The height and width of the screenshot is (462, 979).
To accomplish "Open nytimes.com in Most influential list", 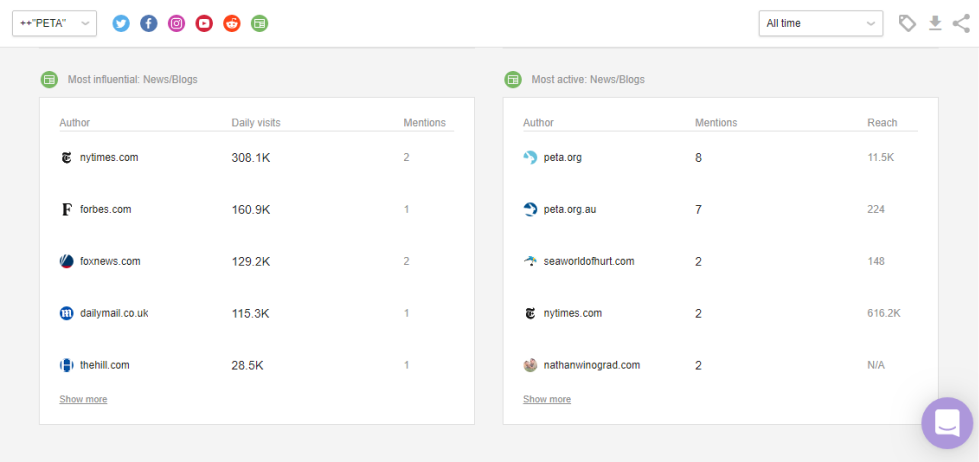I will (x=108, y=157).
